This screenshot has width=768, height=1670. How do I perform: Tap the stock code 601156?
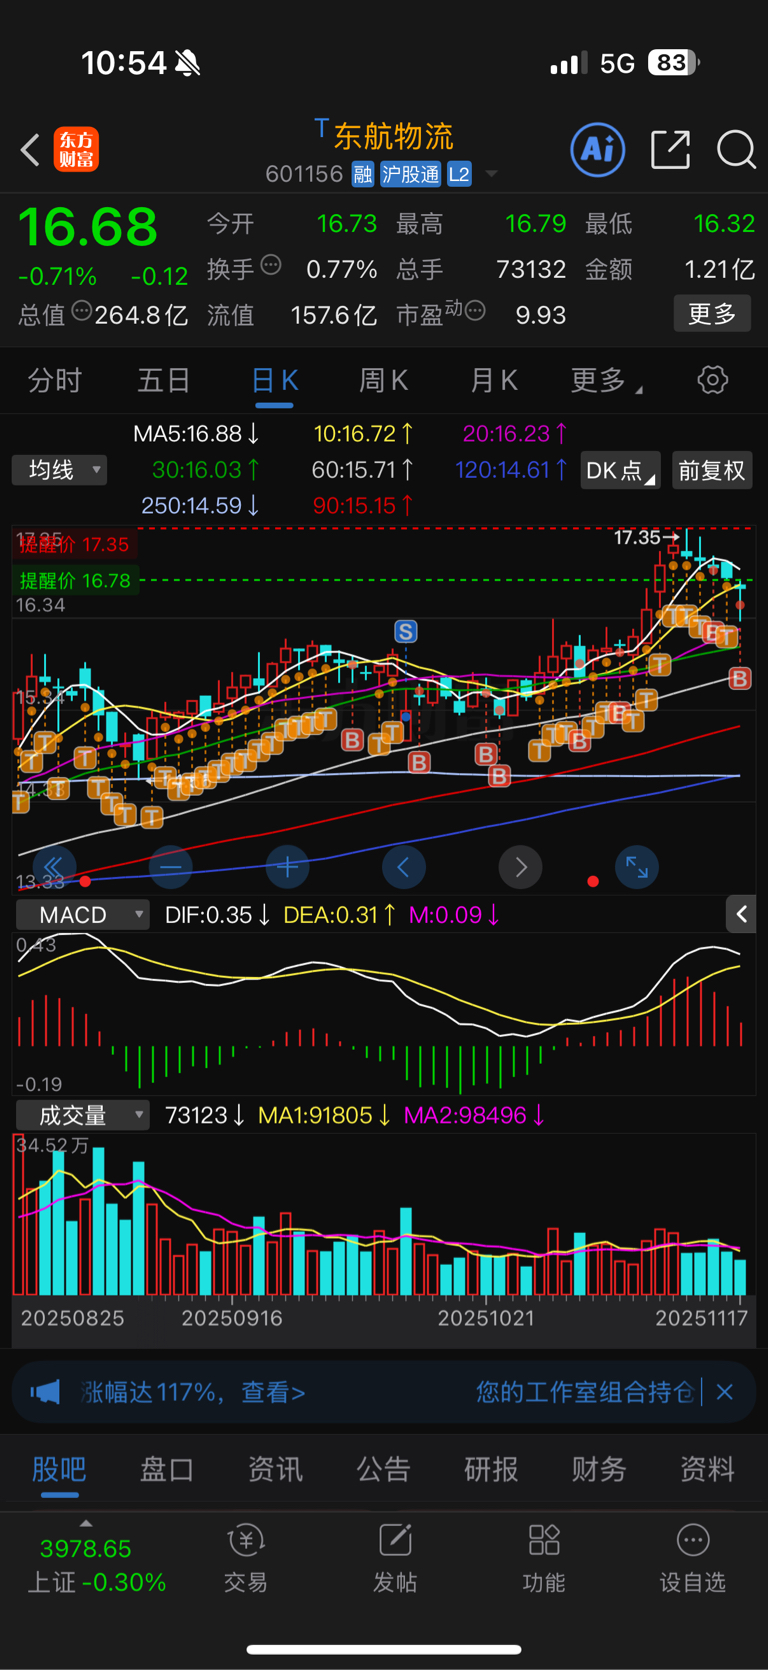(304, 175)
